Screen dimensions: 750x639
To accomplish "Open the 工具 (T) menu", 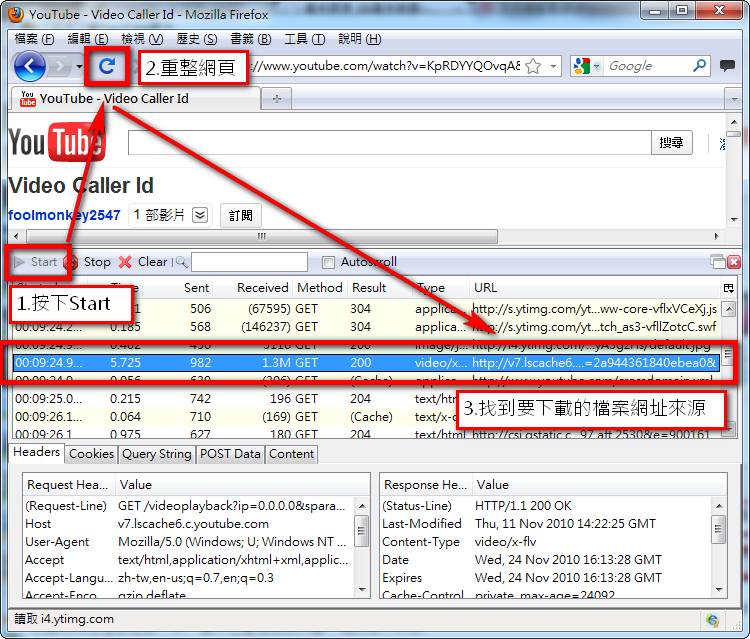I will [x=305, y=39].
